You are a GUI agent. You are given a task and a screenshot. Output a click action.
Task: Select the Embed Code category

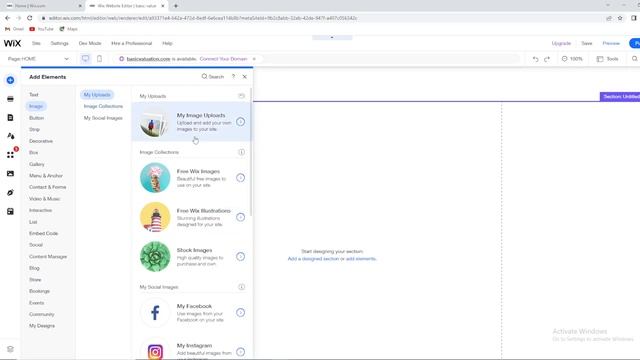tap(43, 233)
